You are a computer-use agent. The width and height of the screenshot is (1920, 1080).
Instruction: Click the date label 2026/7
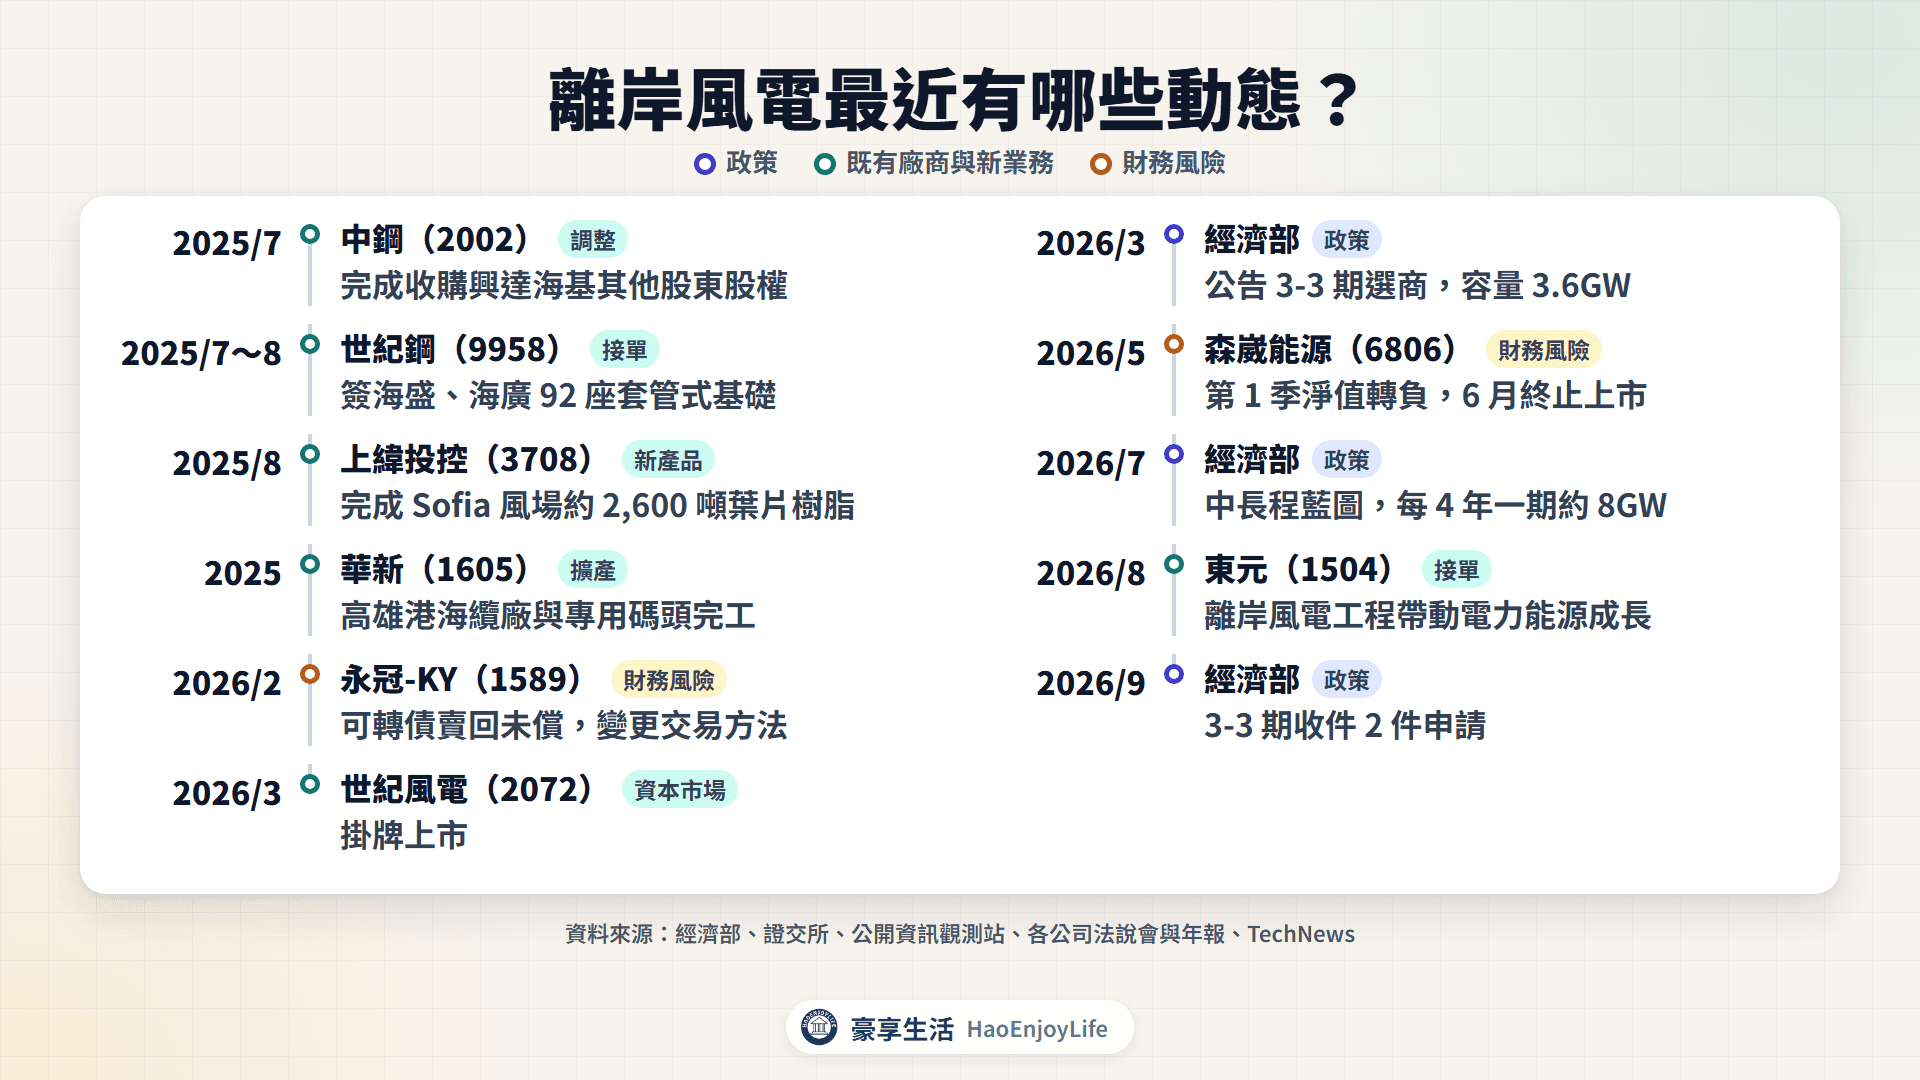tap(1091, 463)
